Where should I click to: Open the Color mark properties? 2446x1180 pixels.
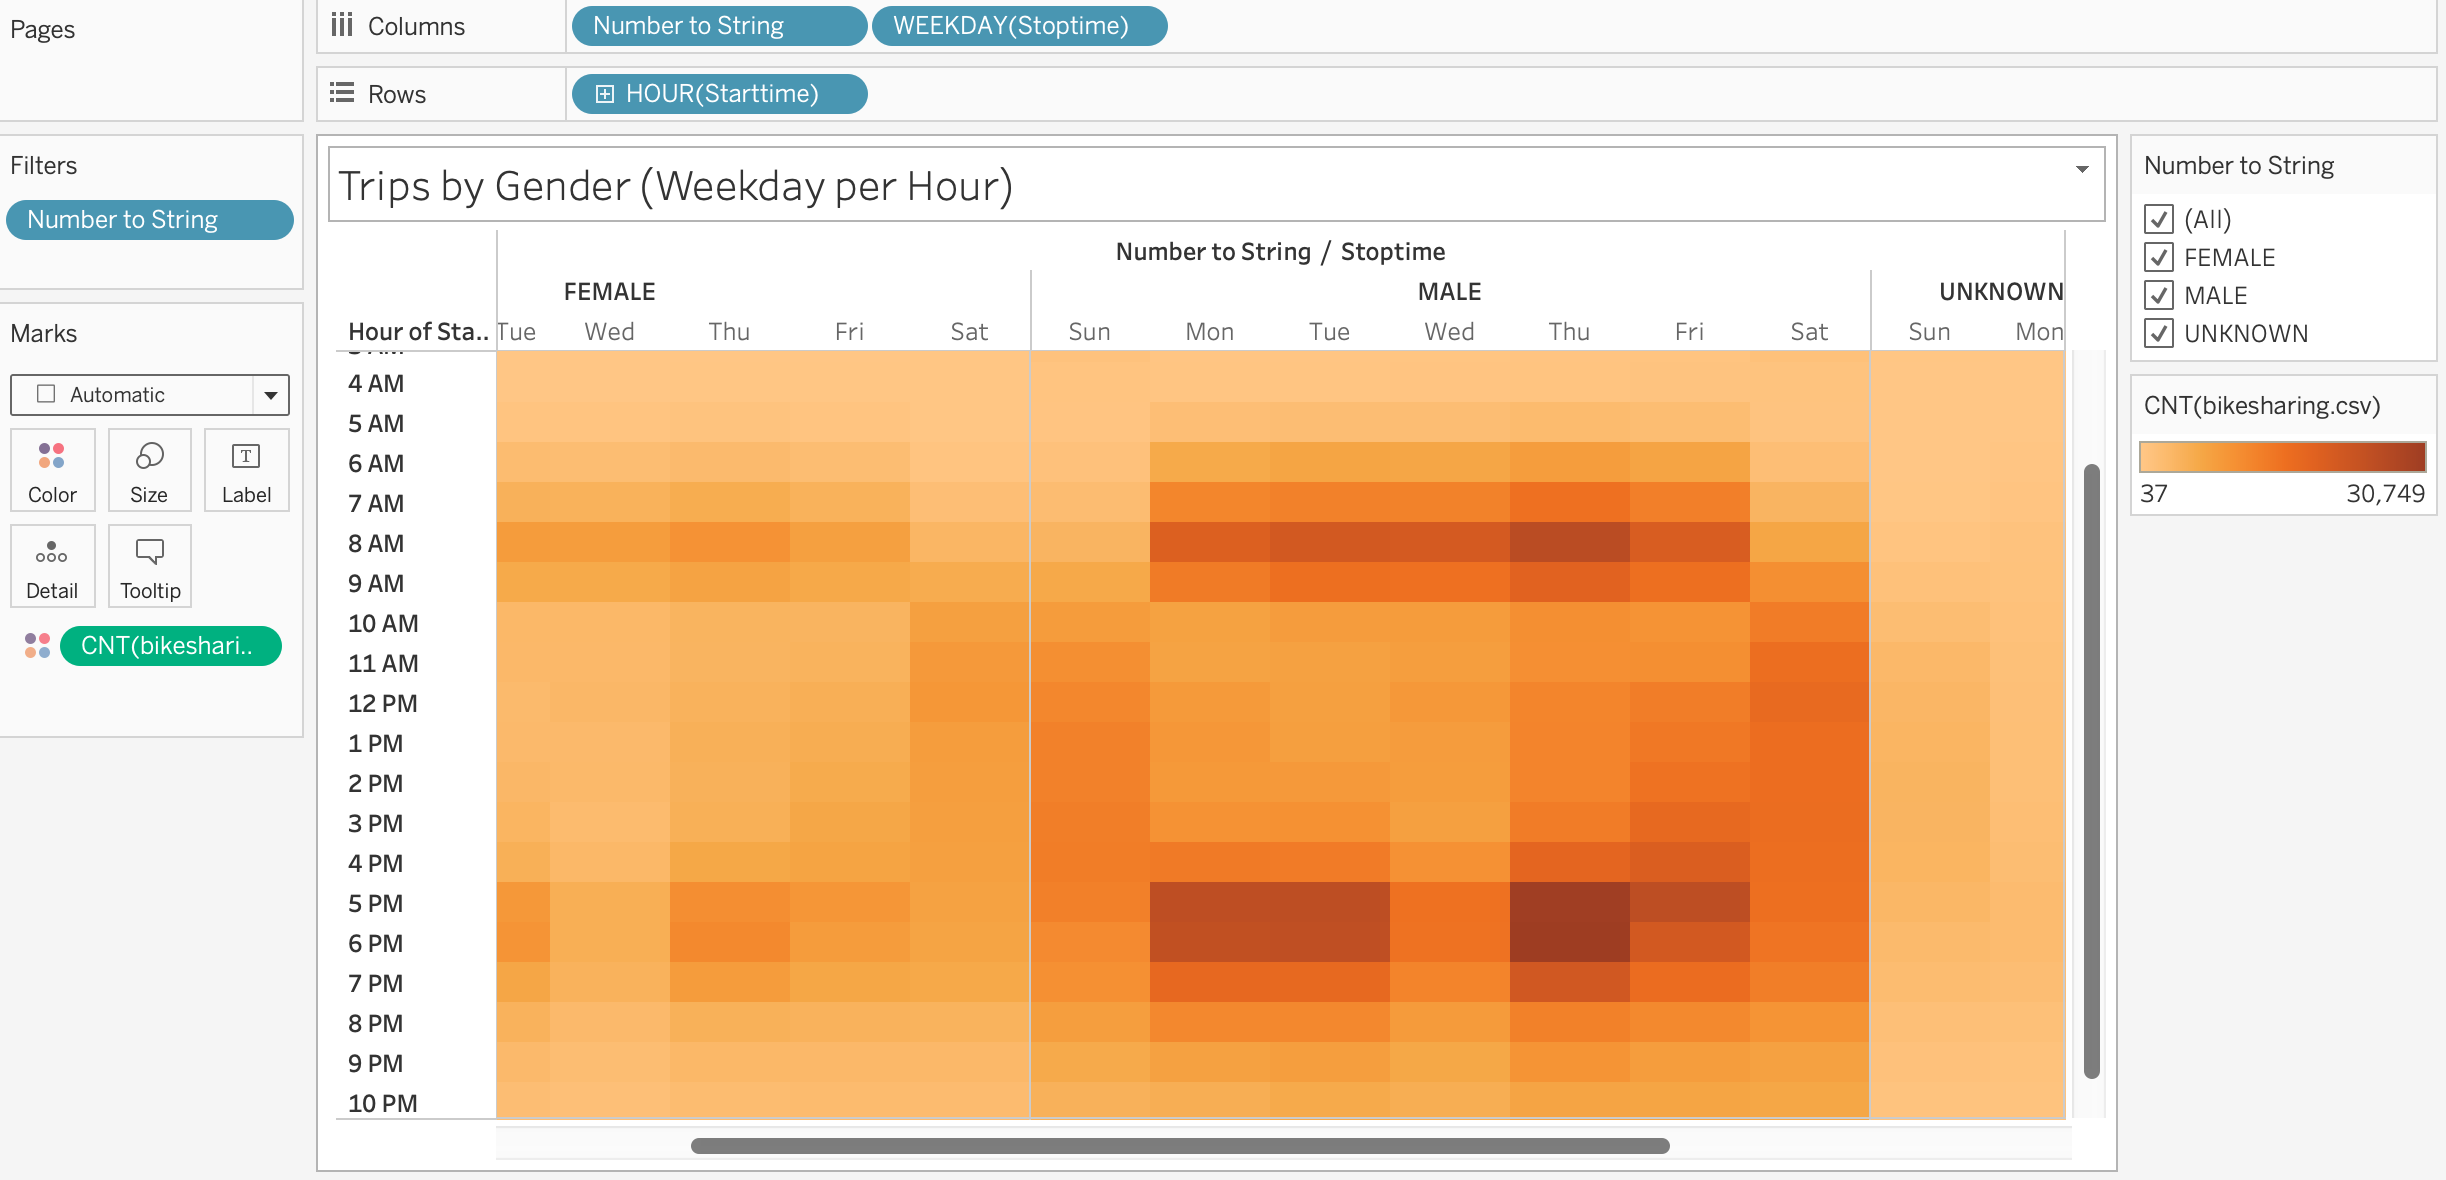point(52,470)
